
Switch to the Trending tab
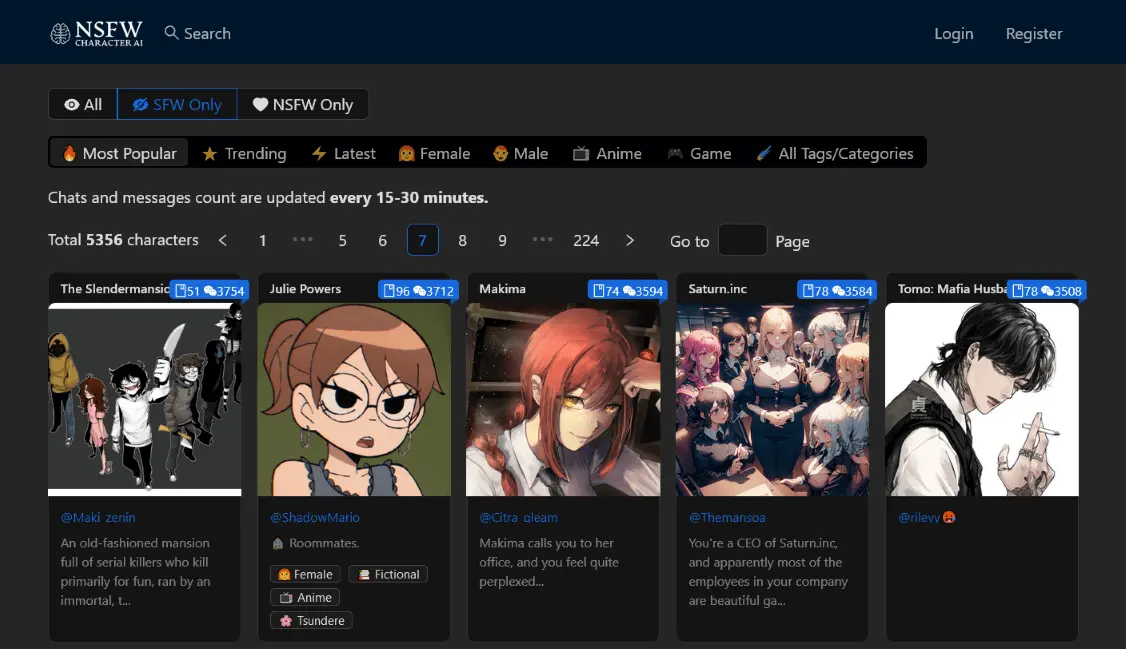(244, 154)
